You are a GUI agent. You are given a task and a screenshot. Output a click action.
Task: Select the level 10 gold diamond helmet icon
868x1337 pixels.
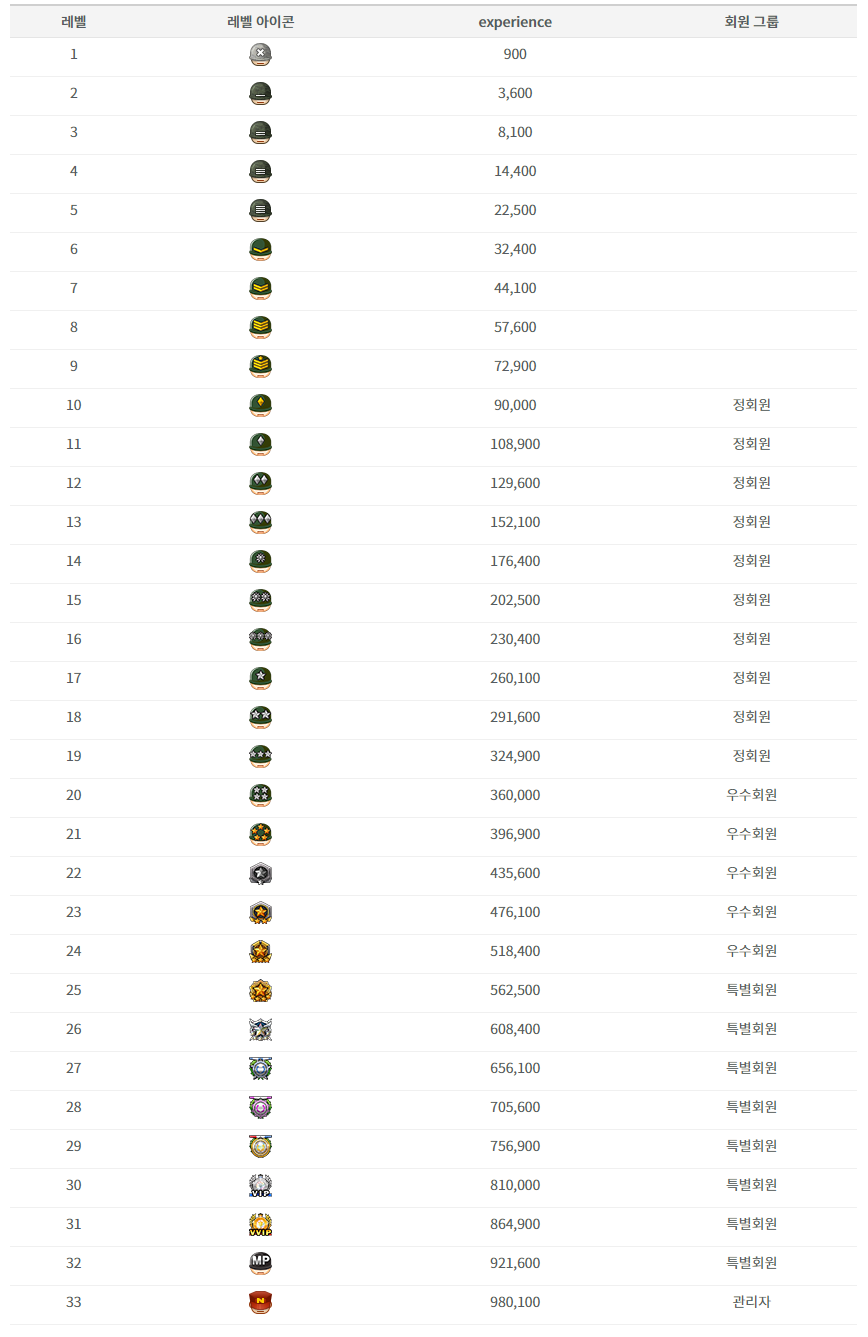tap(261, 406)
